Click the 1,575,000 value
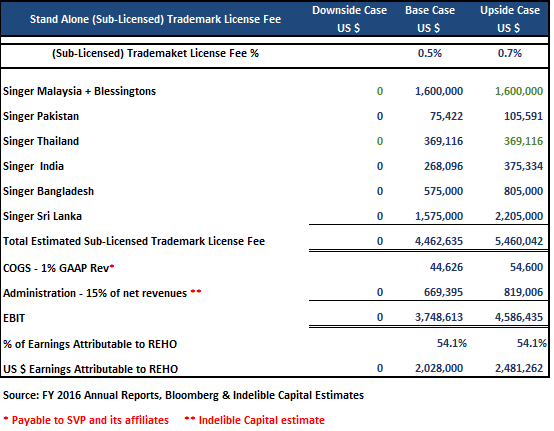554x431 pixels. pyautogui.click(x=439, y=216)
